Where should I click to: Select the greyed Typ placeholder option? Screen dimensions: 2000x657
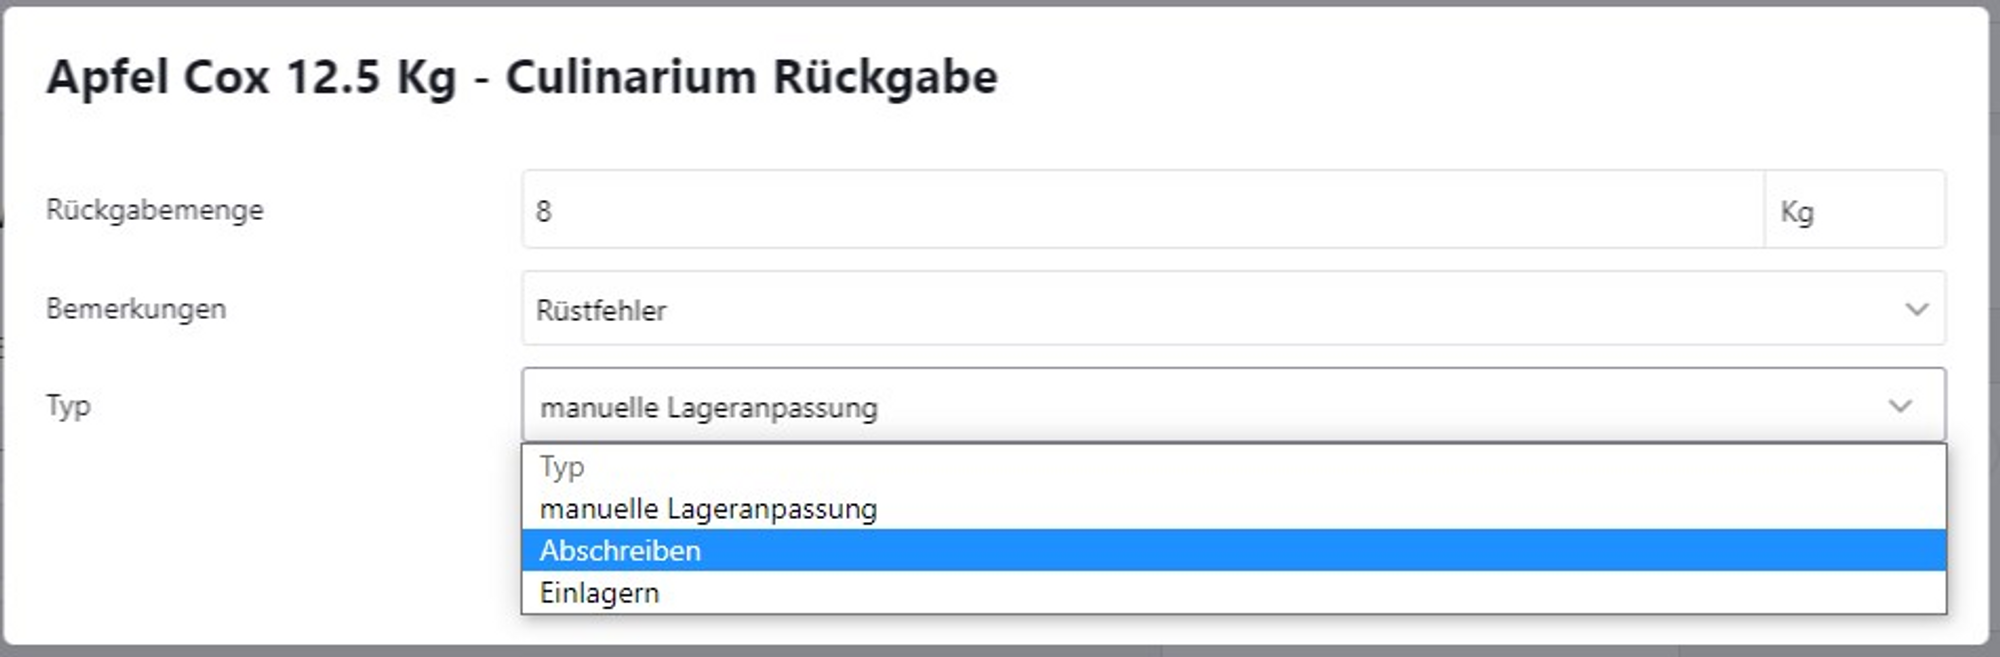(562, 467)
